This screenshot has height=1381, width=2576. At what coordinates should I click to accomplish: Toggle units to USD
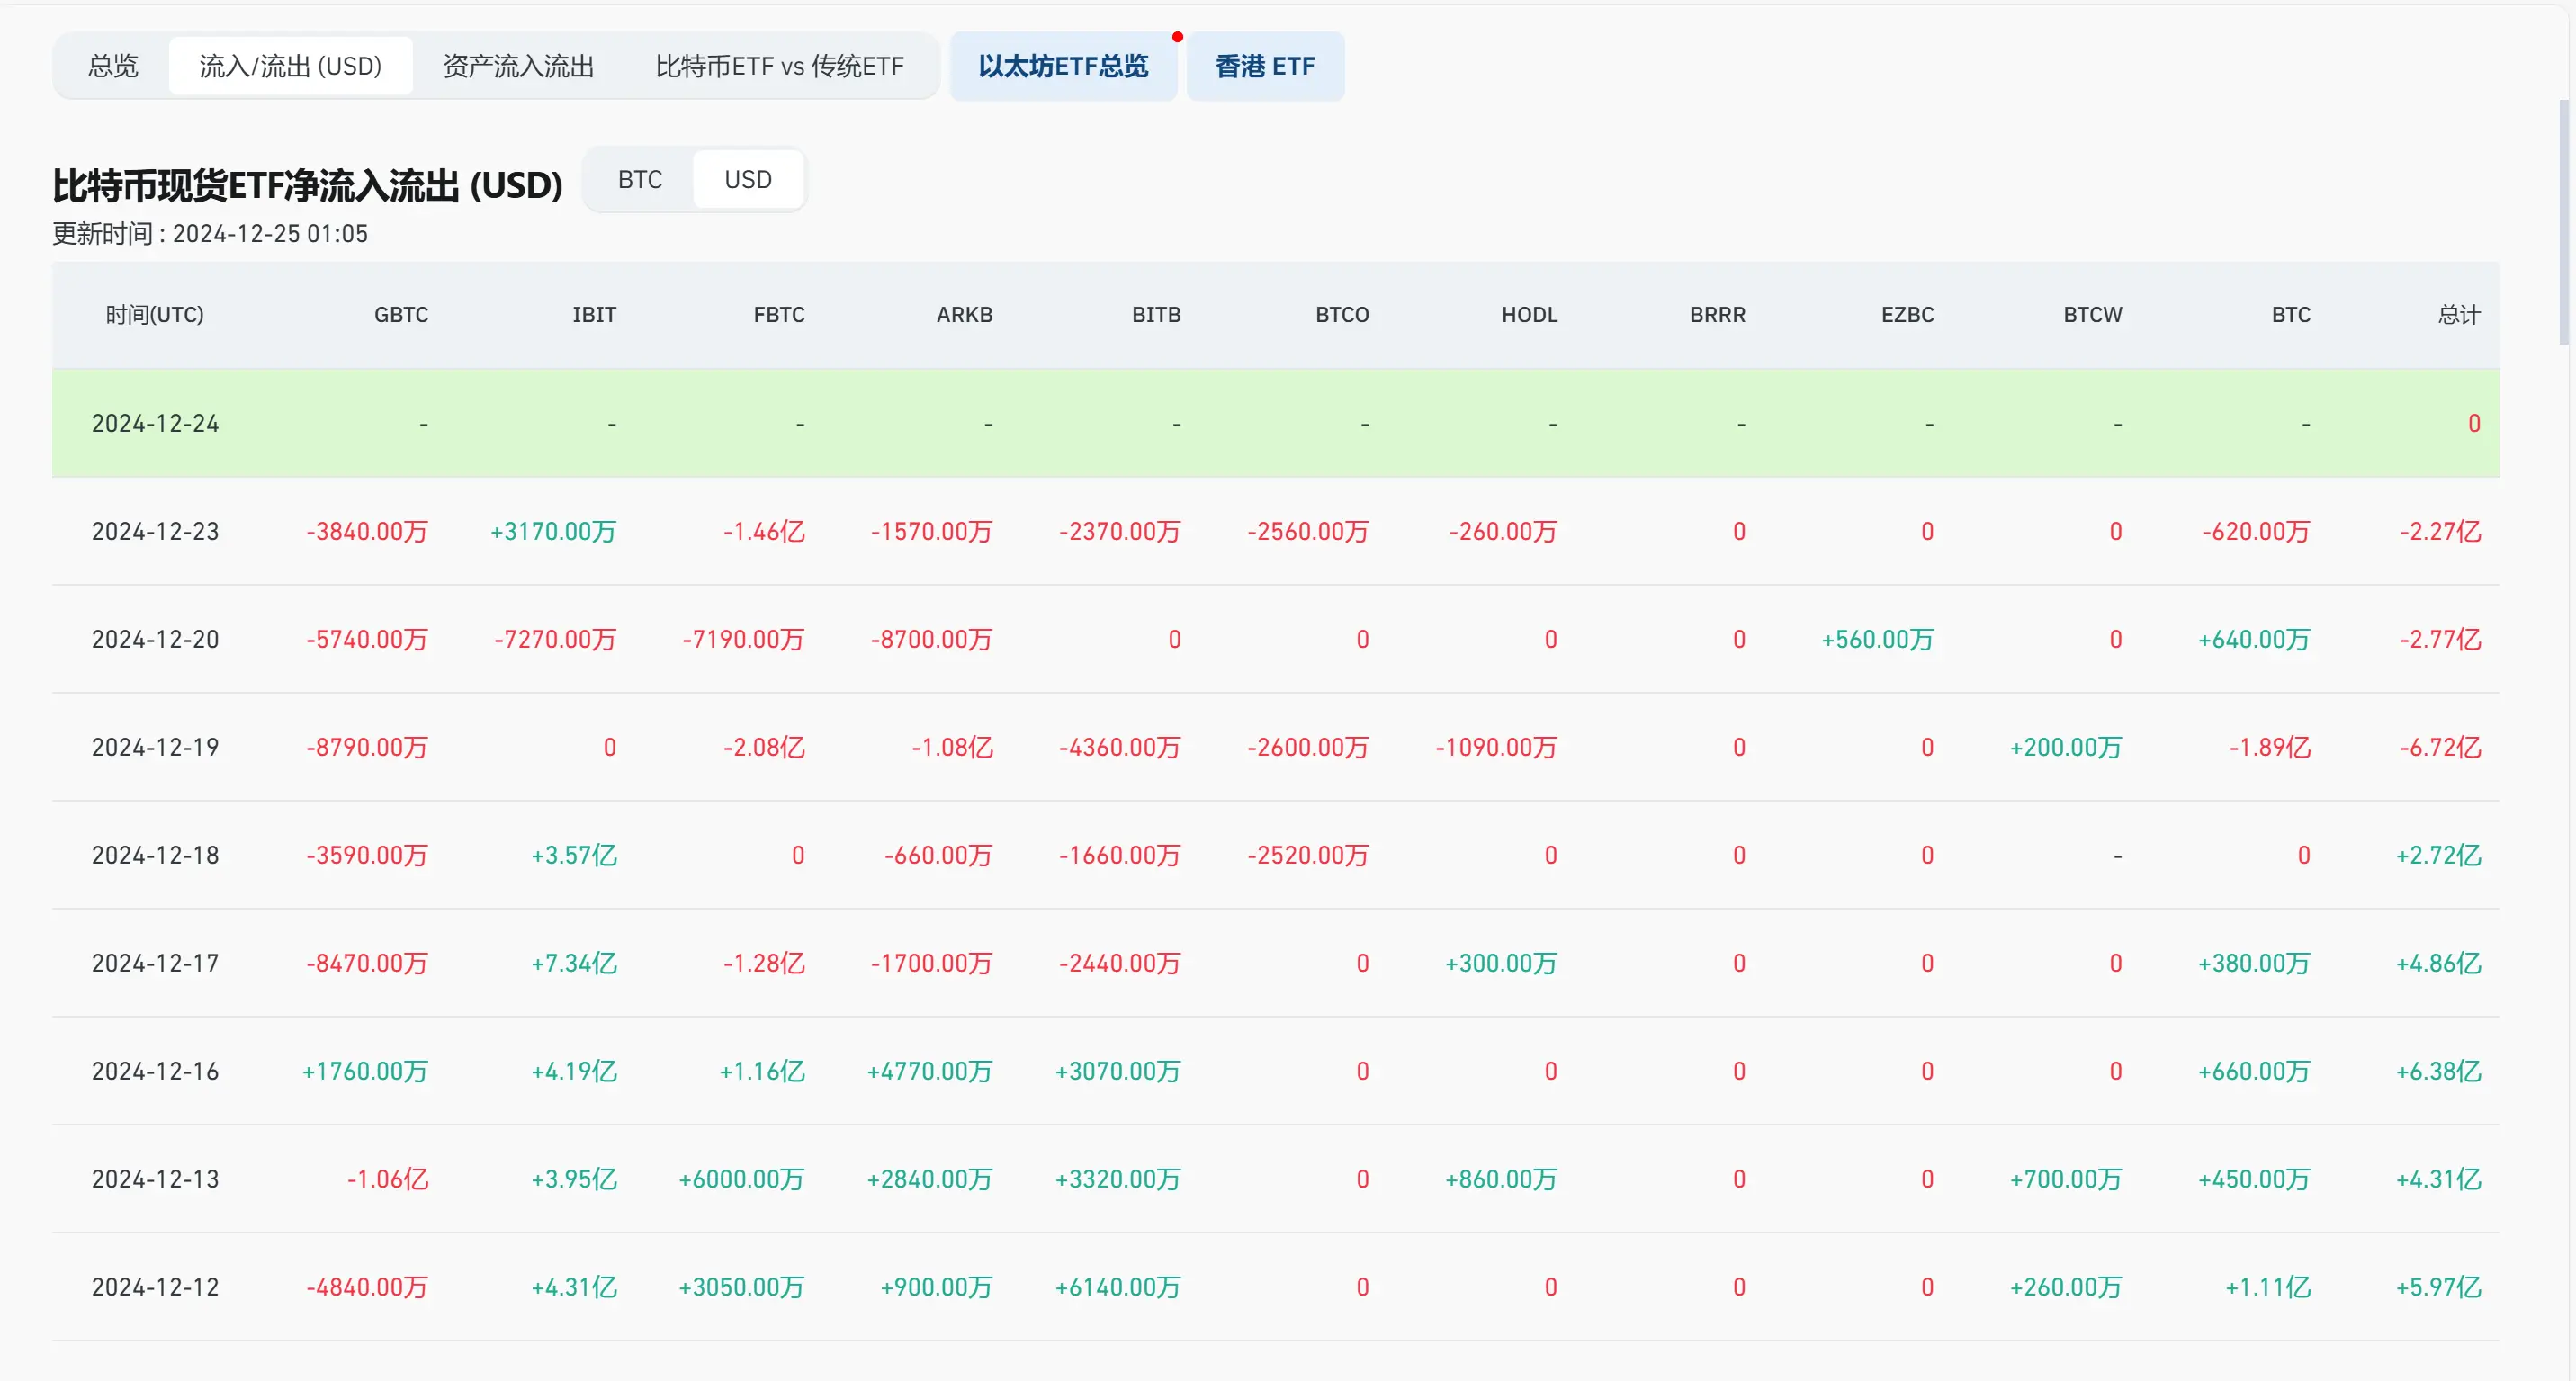747,180
